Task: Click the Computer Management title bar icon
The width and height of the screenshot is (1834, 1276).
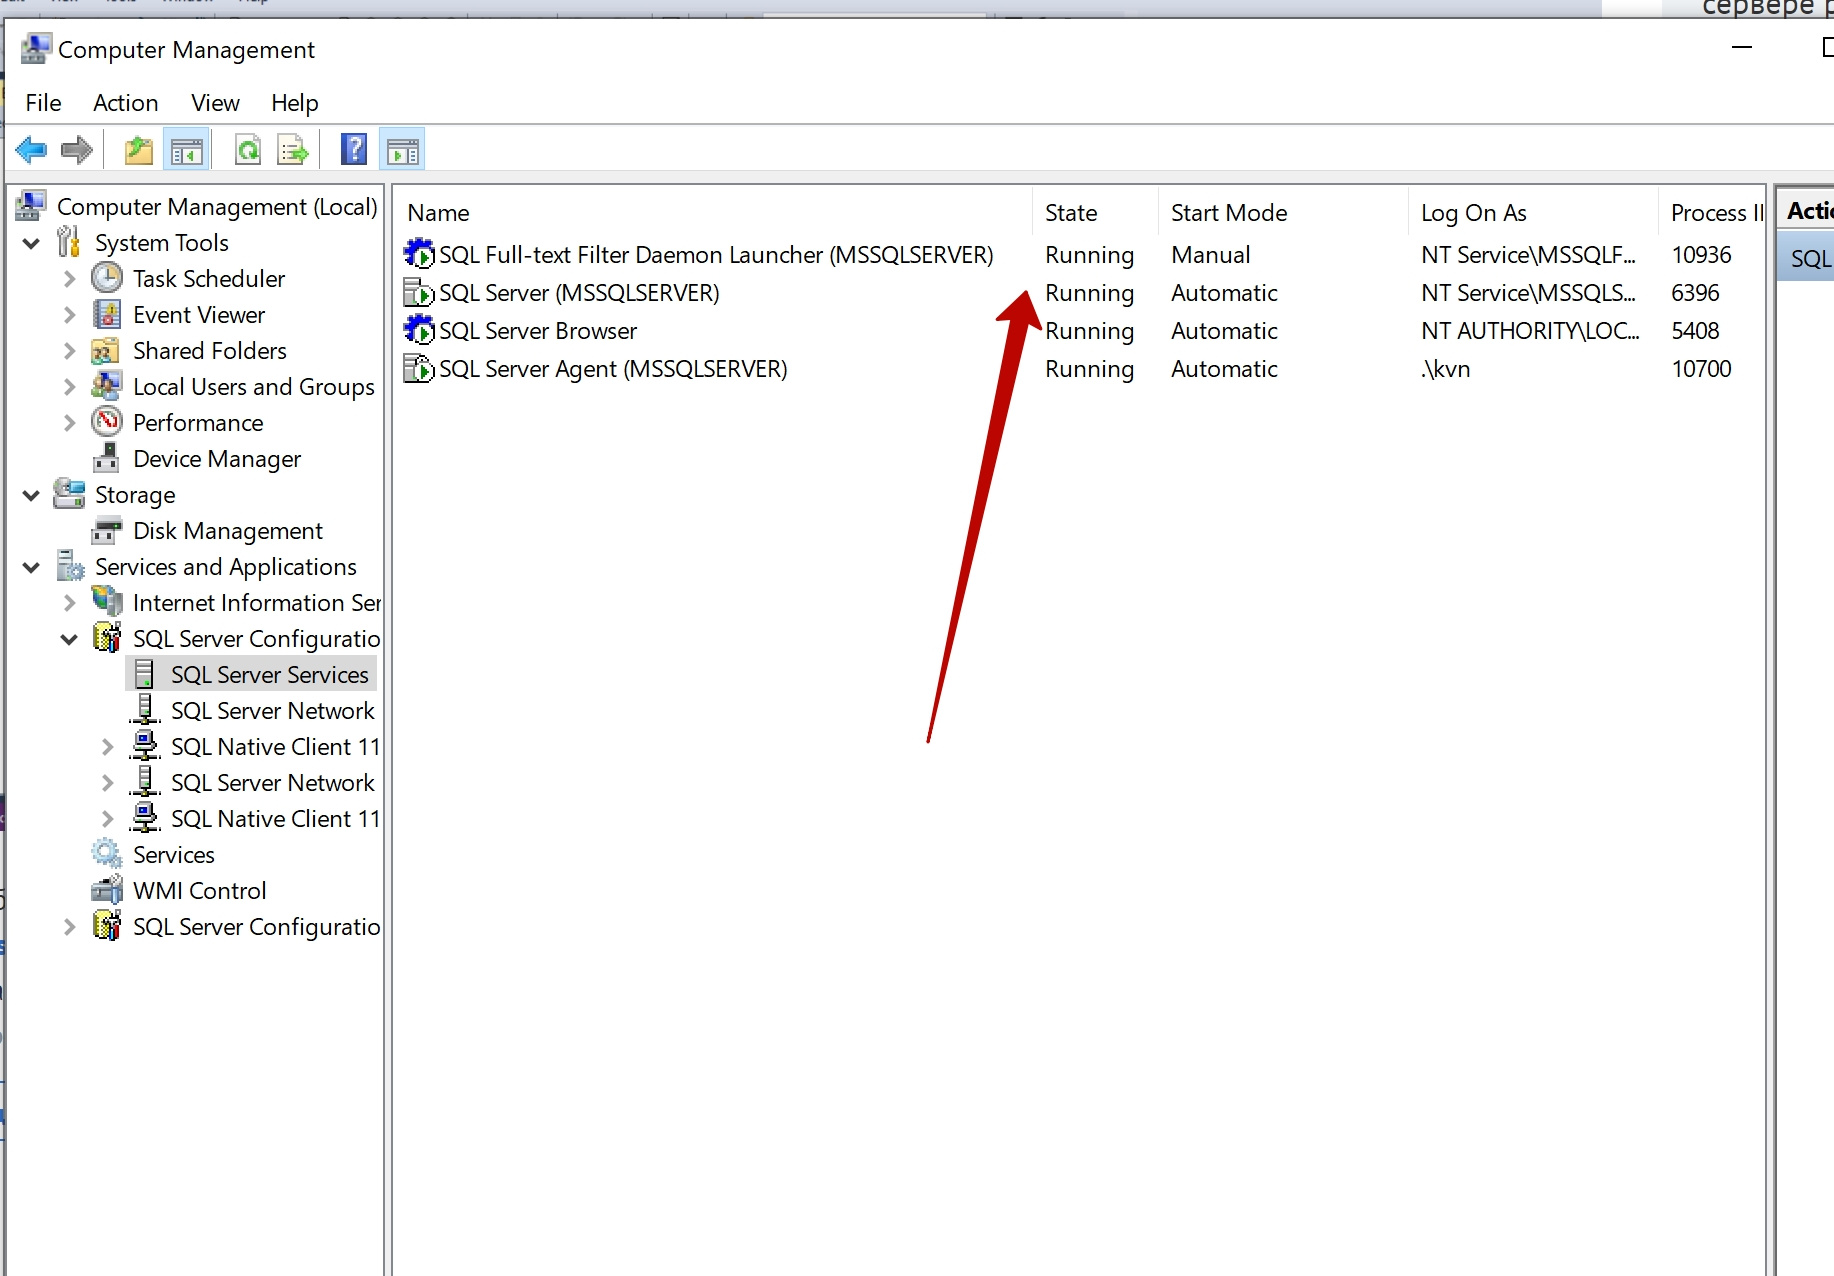Action: (36, 49)
